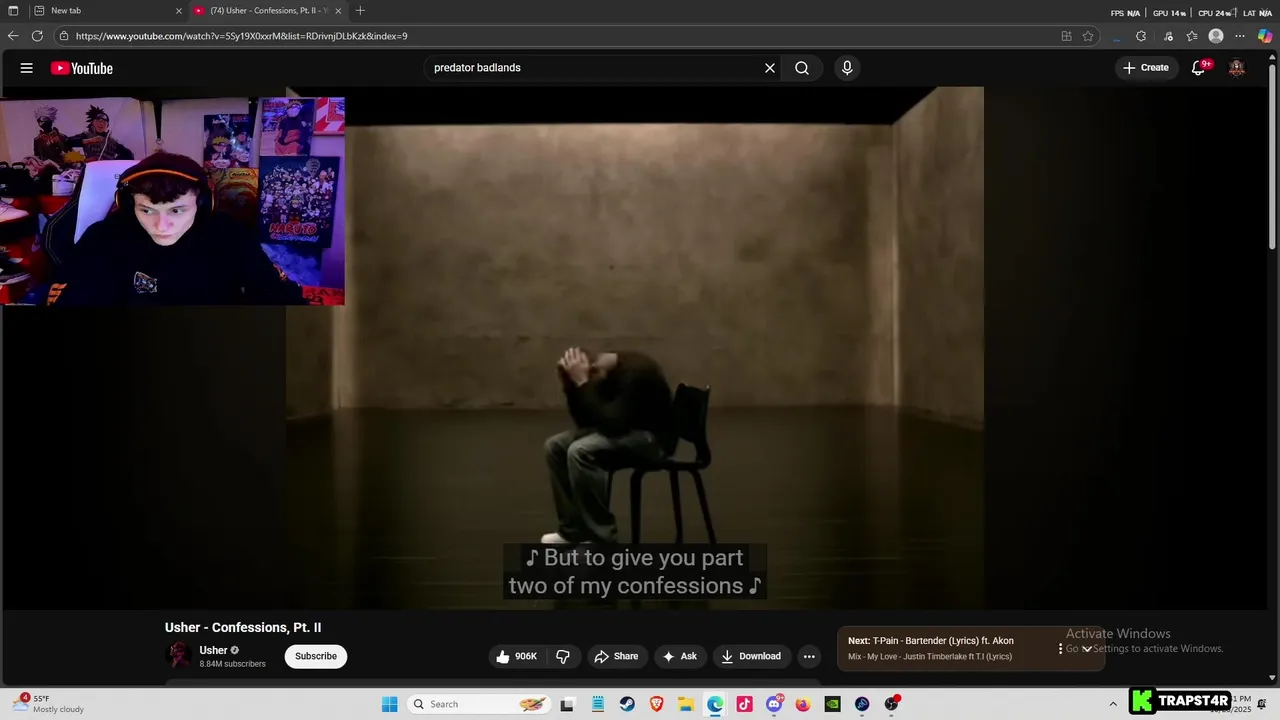Close the Usher YouTube tab
Image resolution: width=1280 pixels, height=720 pixels.
[338, 11]
